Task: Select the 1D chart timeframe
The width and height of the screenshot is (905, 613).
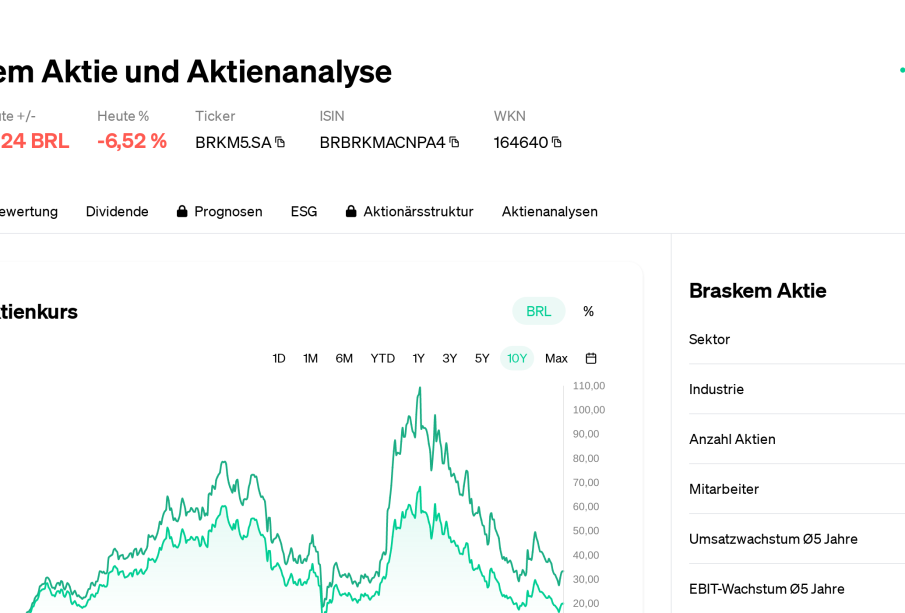Action: tap(279, 358)
